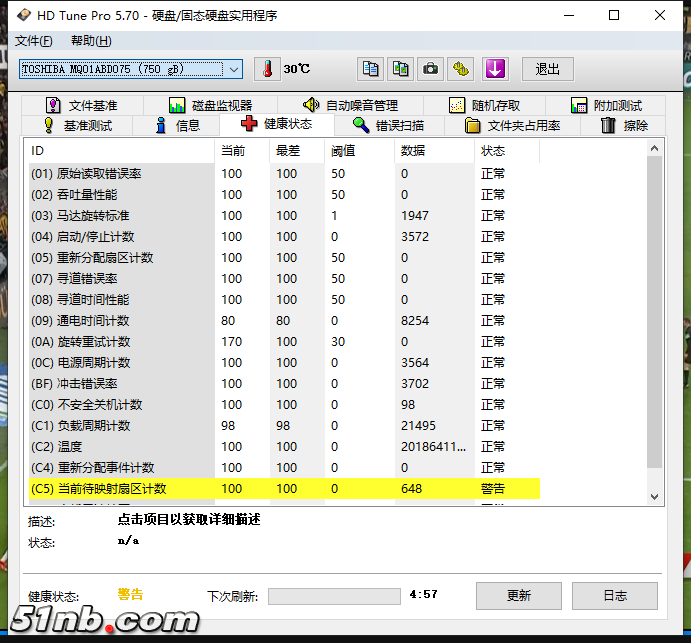Select row (C4) 重新分配事件计数
This screenshot has height=643, width=691.
[x=284, y=468]
